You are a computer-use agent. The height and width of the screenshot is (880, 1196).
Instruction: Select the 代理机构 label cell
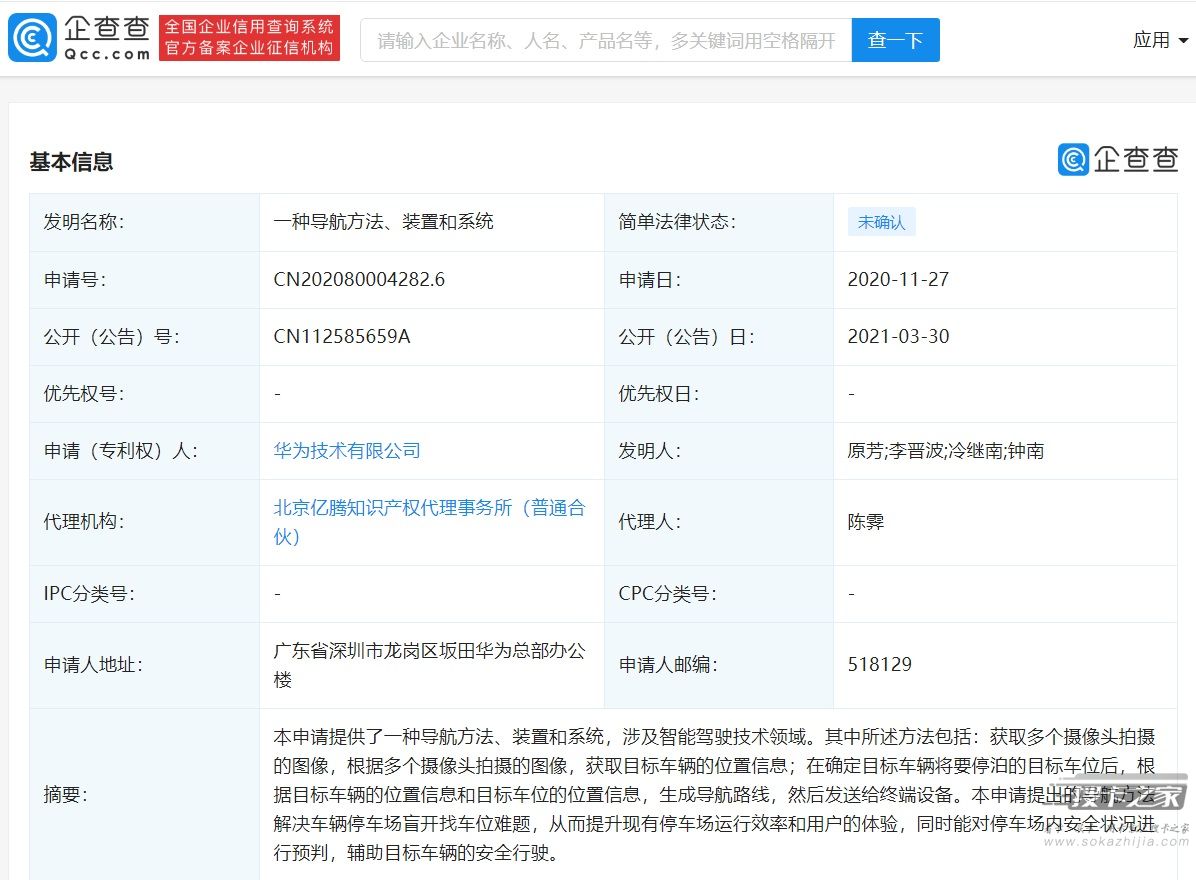click(144, 522)
